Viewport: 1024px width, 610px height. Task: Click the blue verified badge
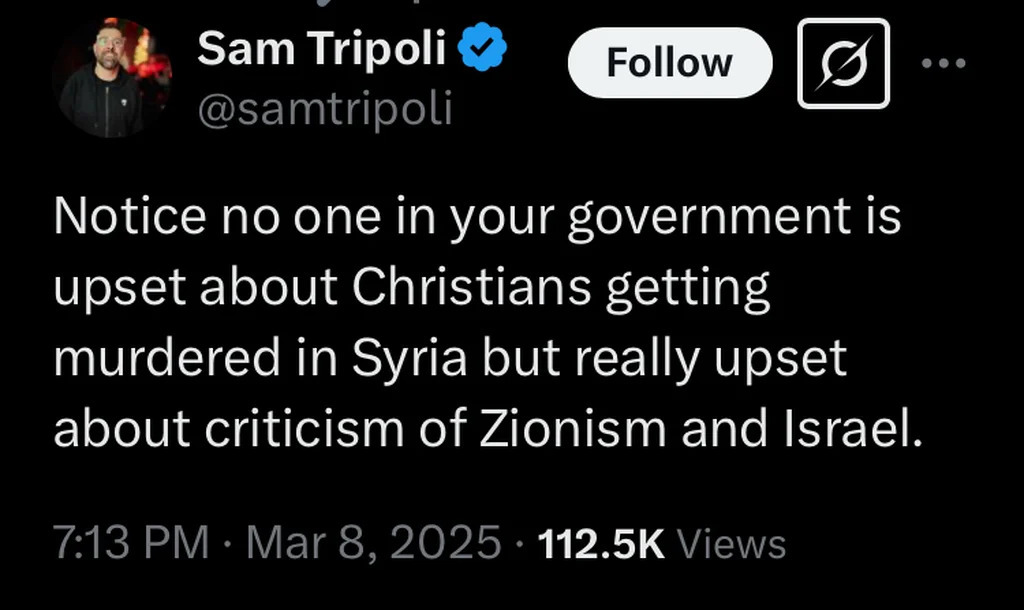[483, 49]
